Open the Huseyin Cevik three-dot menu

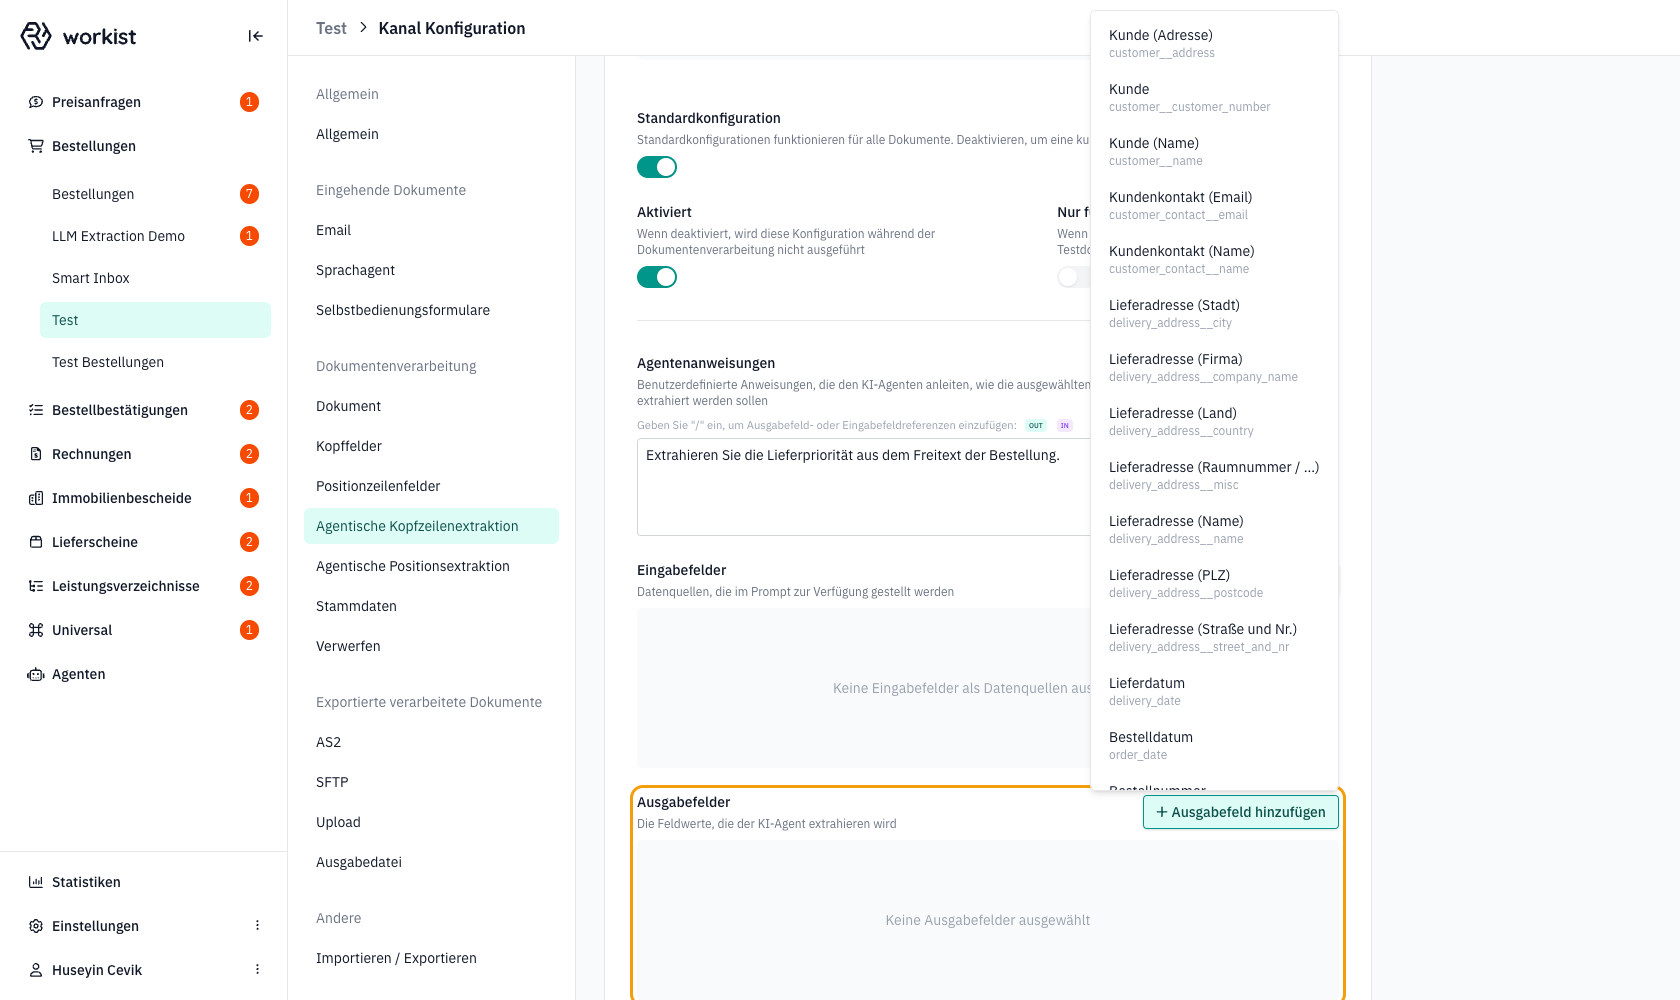(x=257, y=970)
